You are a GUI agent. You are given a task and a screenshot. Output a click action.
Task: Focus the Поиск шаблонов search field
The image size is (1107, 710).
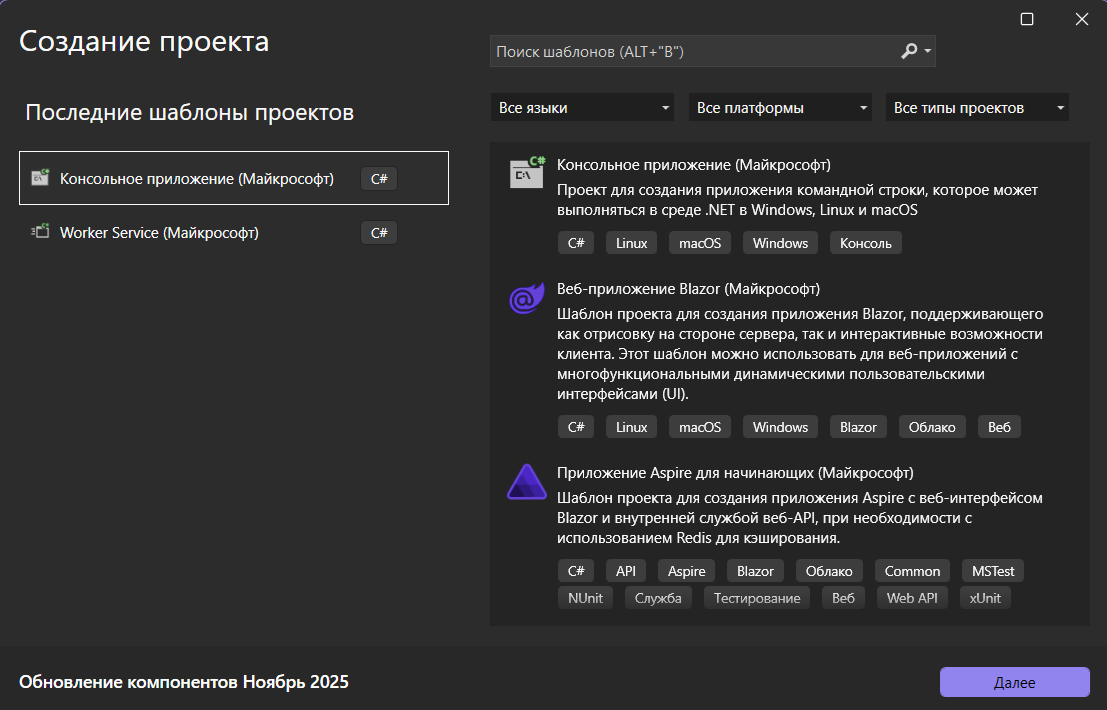click(x=690, y=51)
